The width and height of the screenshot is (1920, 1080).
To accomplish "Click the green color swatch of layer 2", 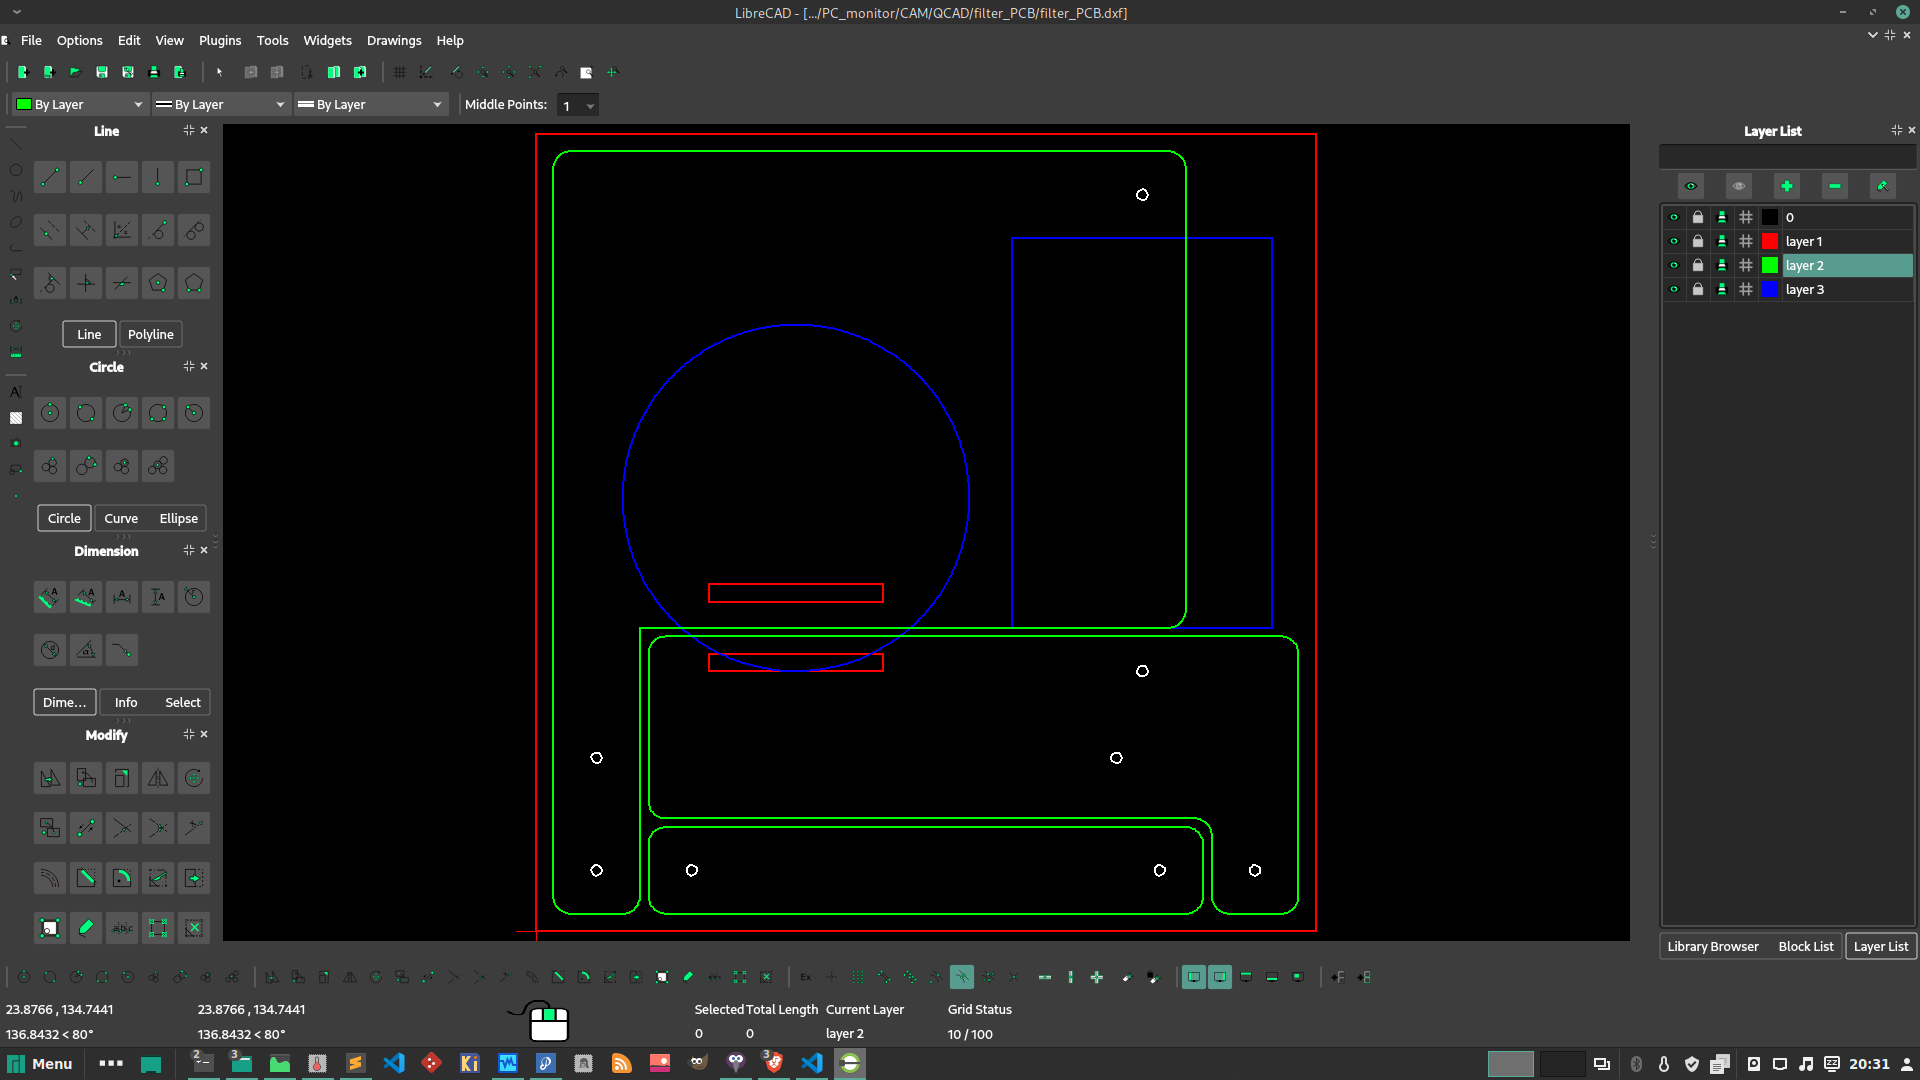I will pos(1770,266).
